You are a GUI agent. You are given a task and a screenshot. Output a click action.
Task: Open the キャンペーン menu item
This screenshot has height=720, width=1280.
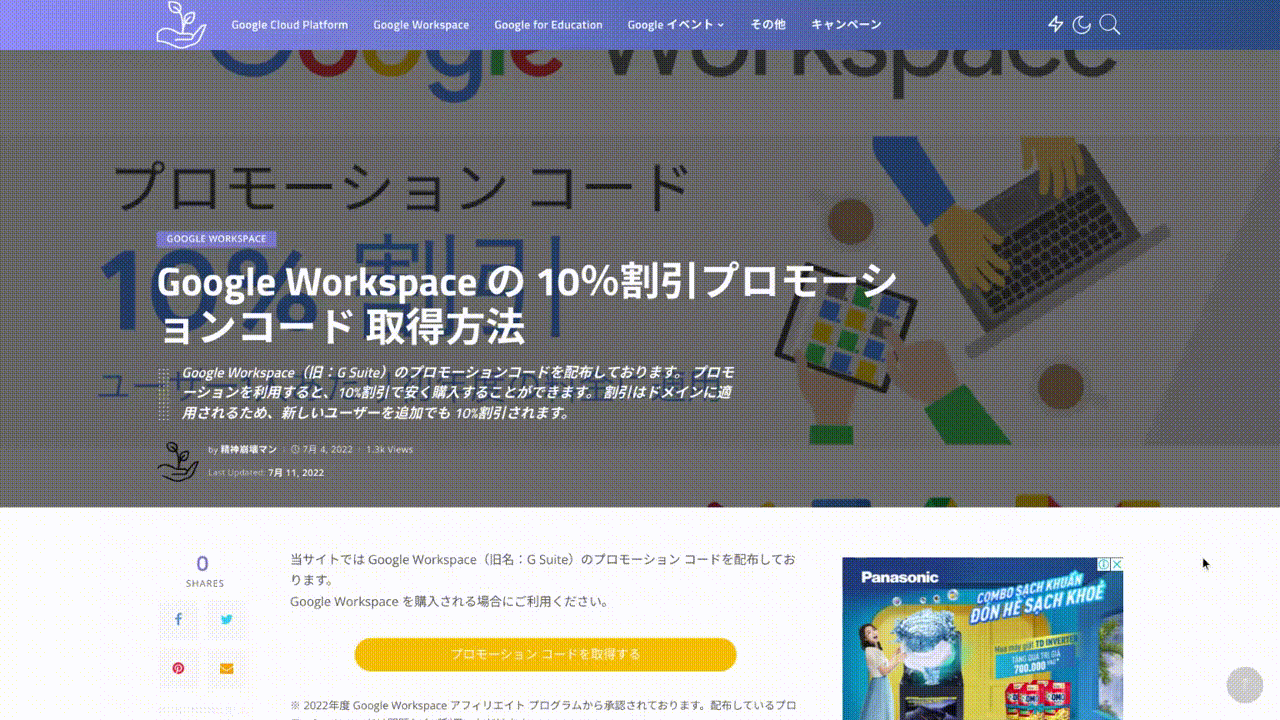click(x=846, y=25)
